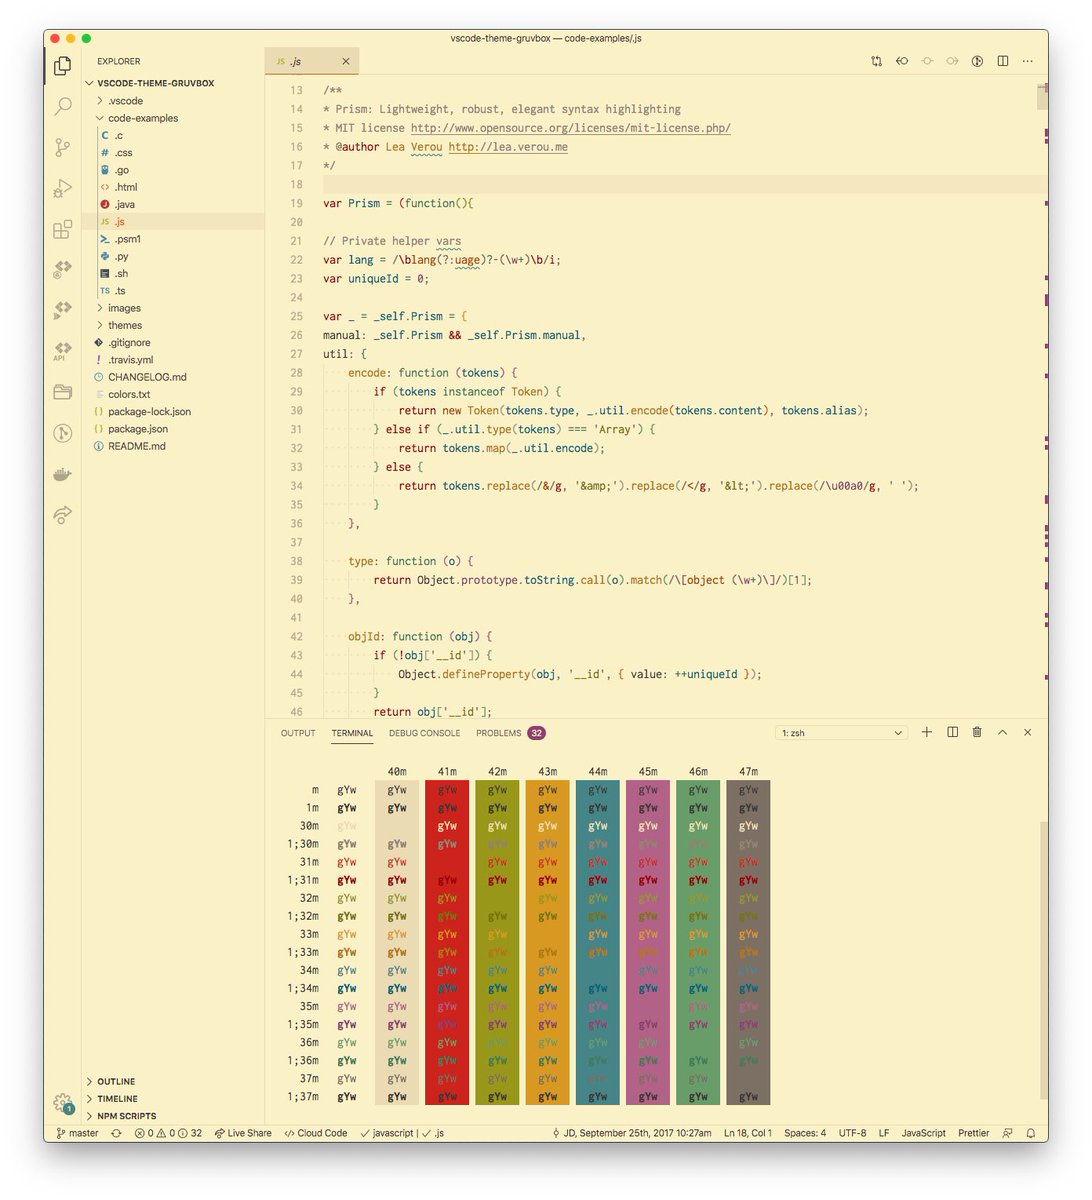Open the Source Control view
The image size is (1092, 1200).
62,147
